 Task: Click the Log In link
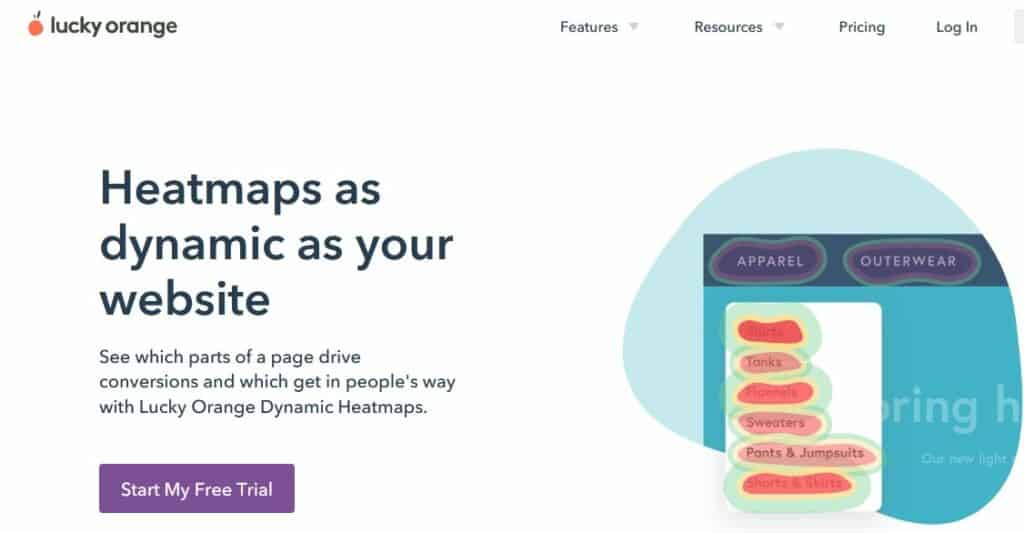coord(957,27)
